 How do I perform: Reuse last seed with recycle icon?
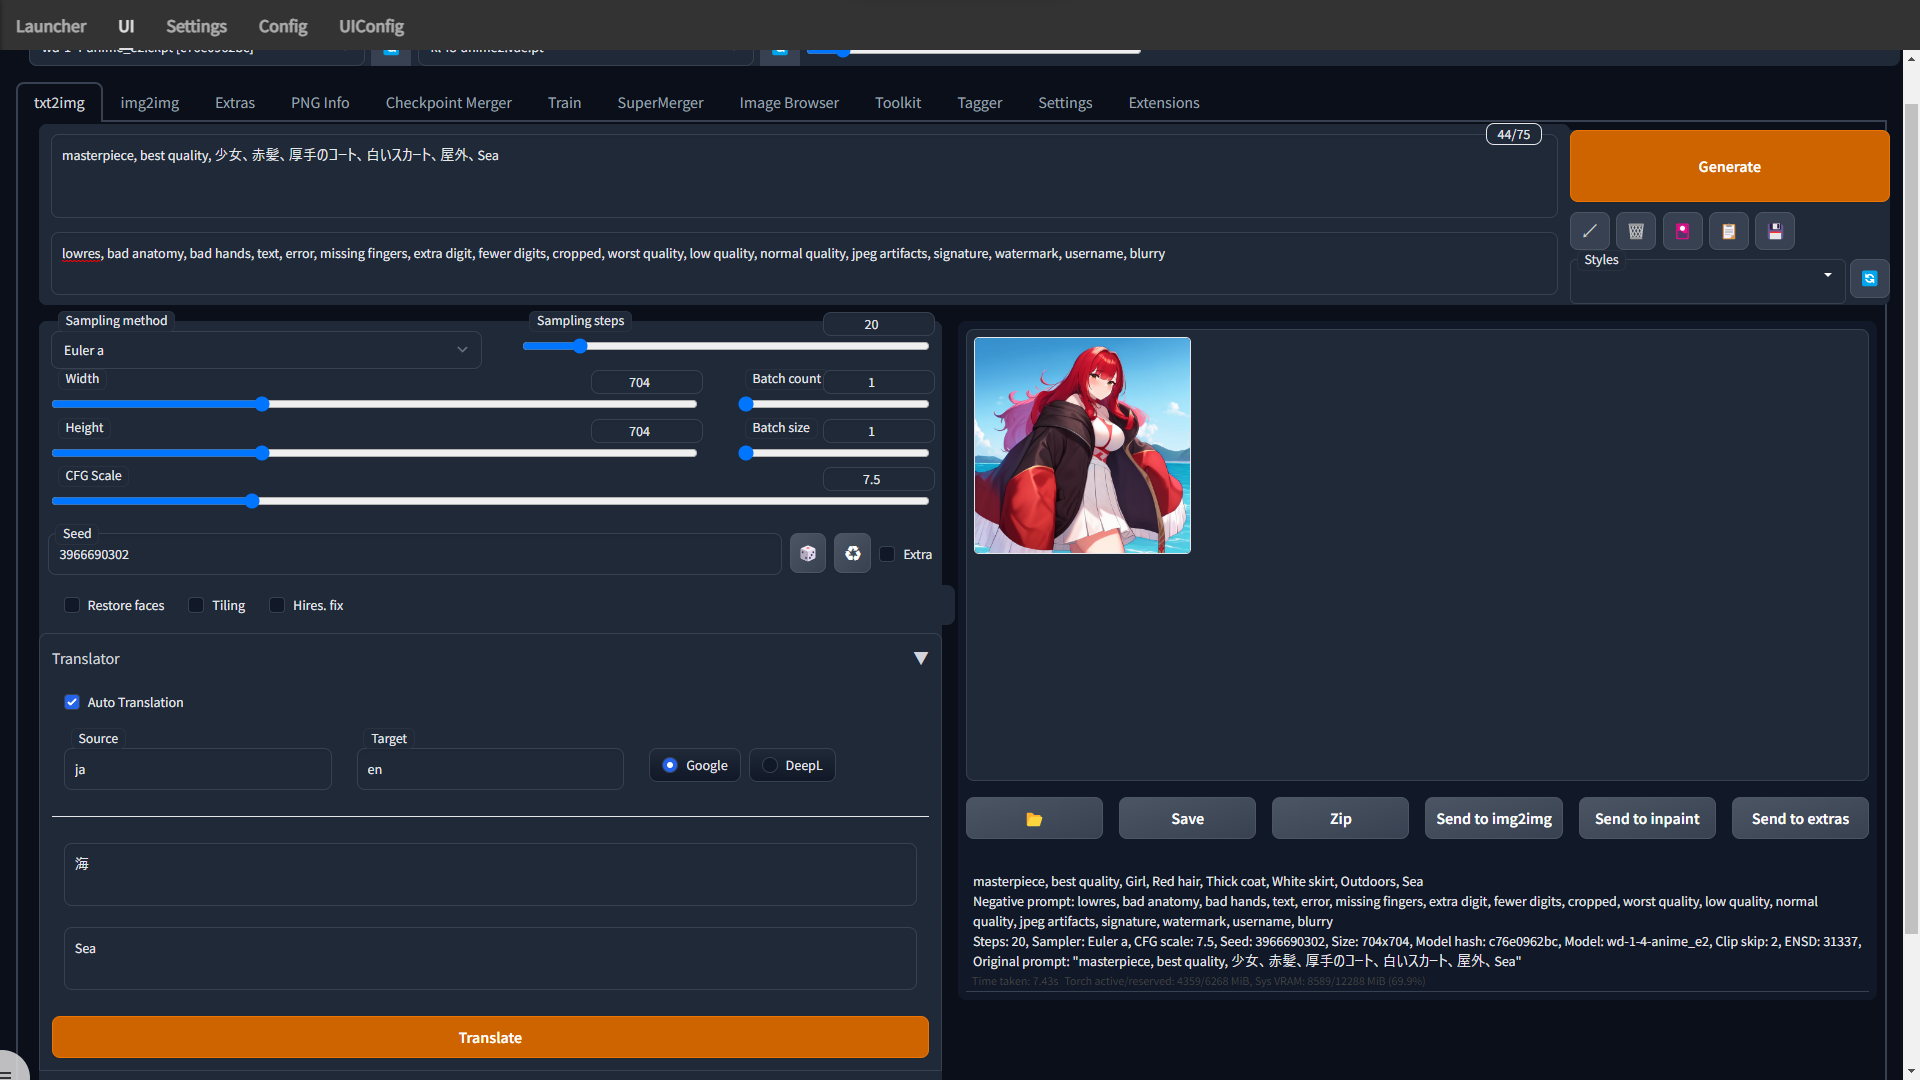(852, 553)
